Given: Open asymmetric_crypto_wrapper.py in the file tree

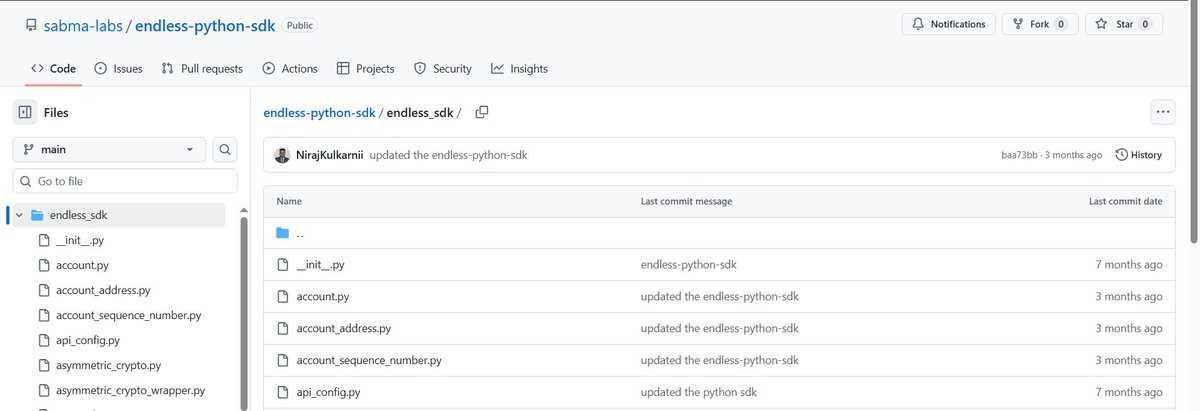Looking at the screenshot, I should coord(131,390).
